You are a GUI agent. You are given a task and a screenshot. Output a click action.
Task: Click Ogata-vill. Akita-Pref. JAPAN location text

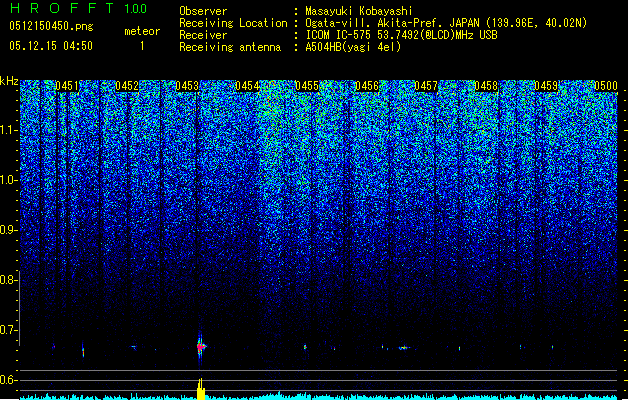pos(446,23)
